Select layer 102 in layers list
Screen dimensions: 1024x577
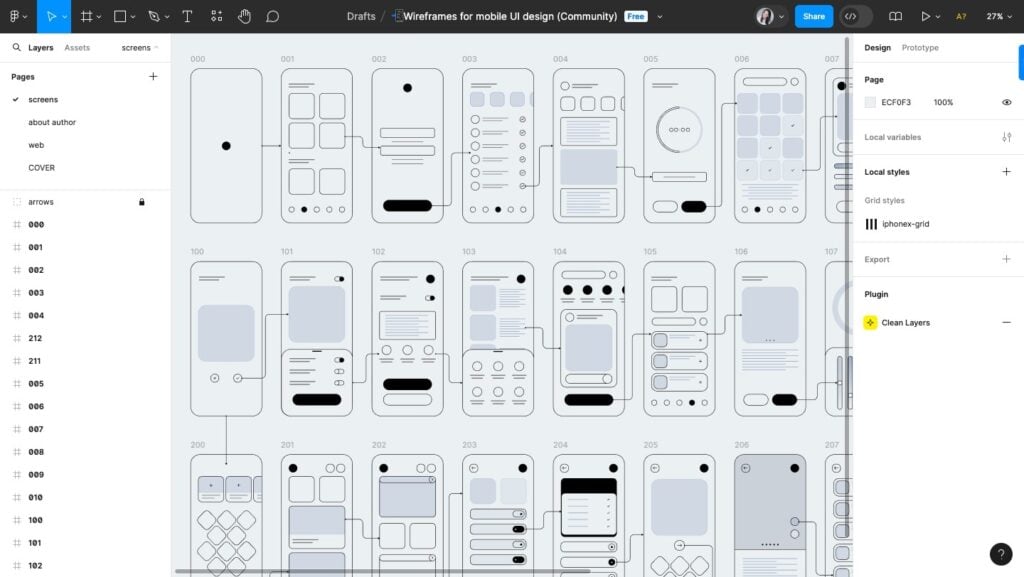click(35, 566)
